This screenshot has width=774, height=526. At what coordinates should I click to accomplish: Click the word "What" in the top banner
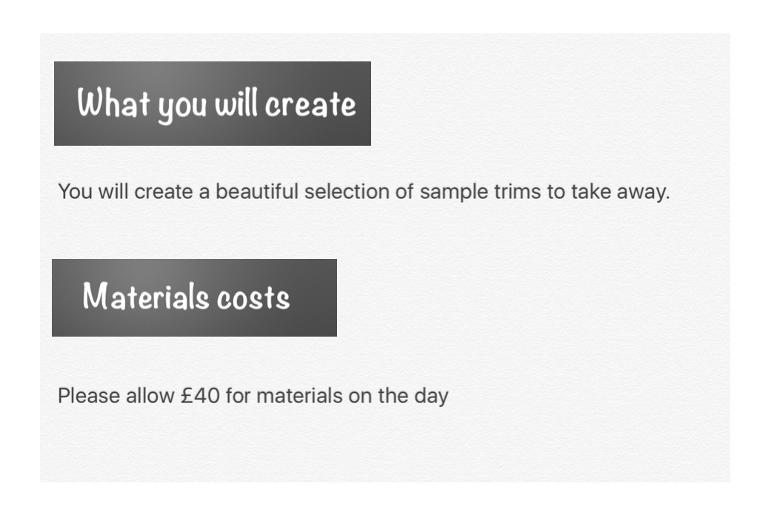(114, 103)
